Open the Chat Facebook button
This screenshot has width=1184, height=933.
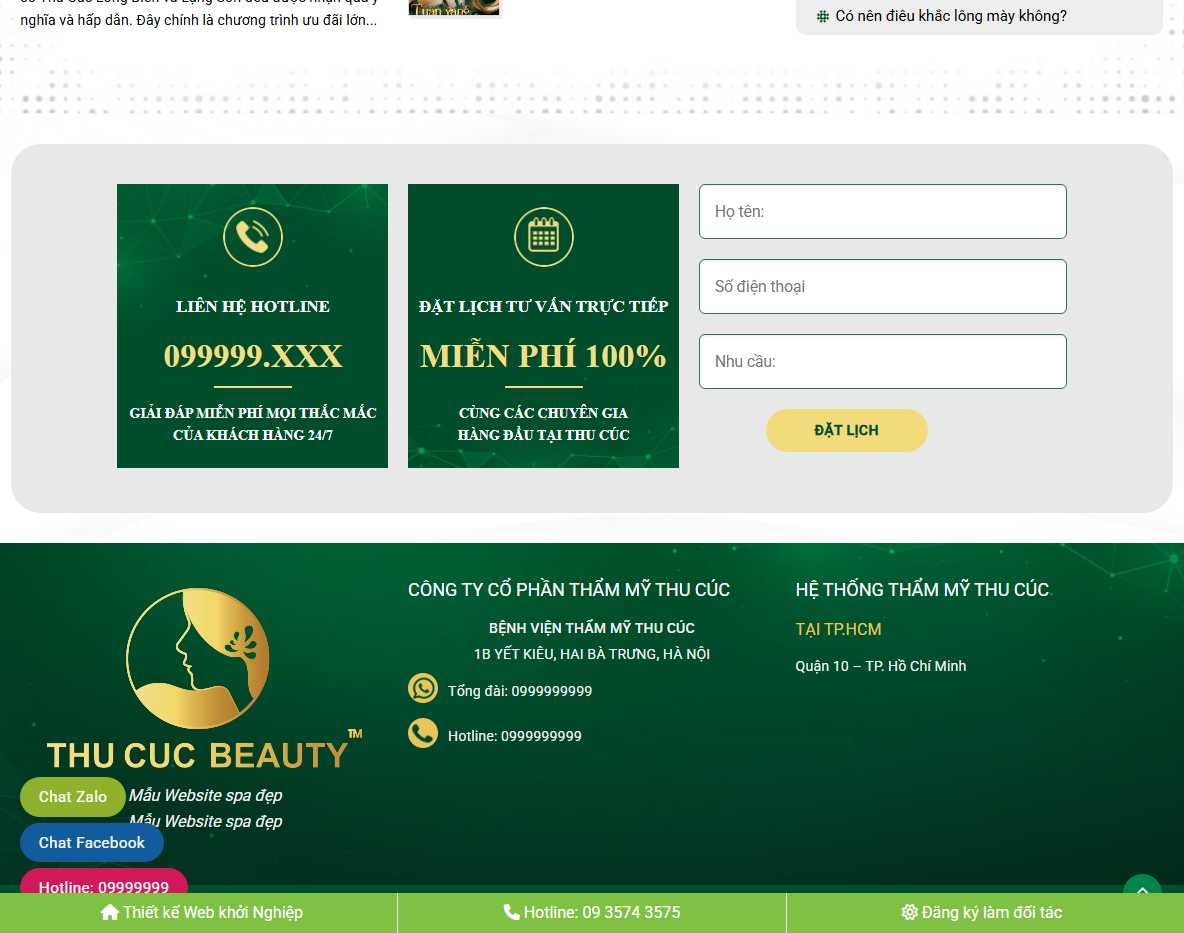[x=91, y=842]
